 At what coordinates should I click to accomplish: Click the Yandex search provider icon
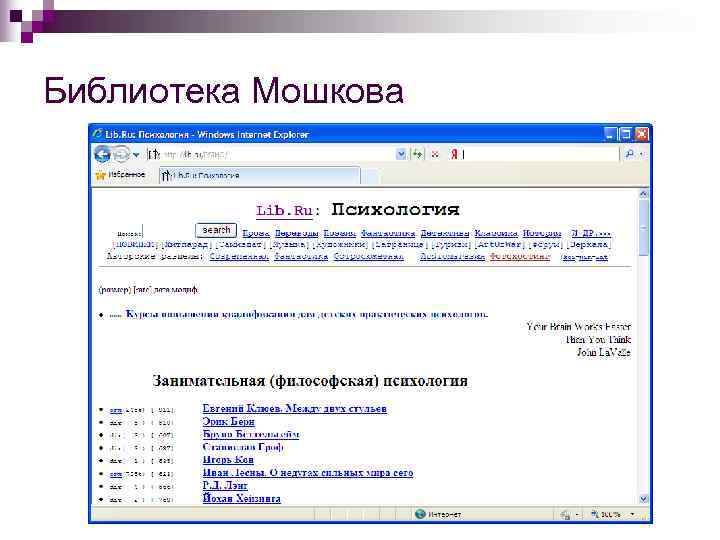[454, 154]
